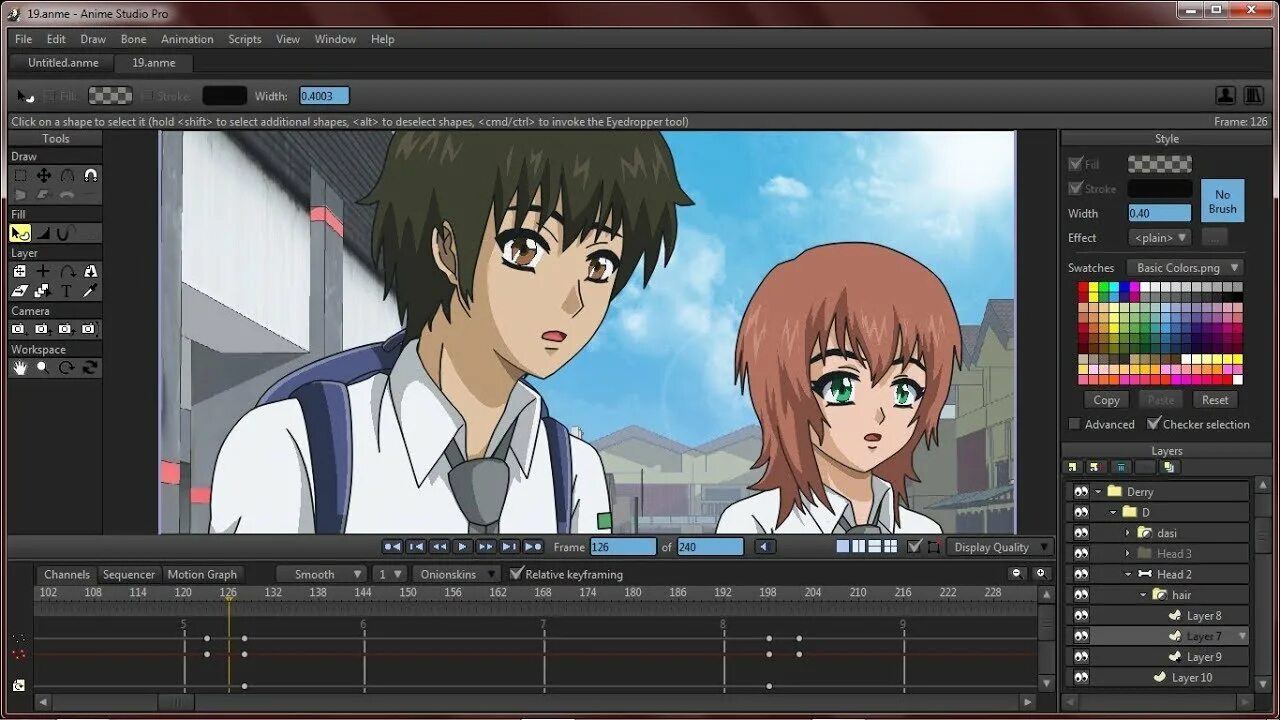Click the Duplicate Layer icon in Layers panel
This screenshot has width=1280, height=720.
1096,467
